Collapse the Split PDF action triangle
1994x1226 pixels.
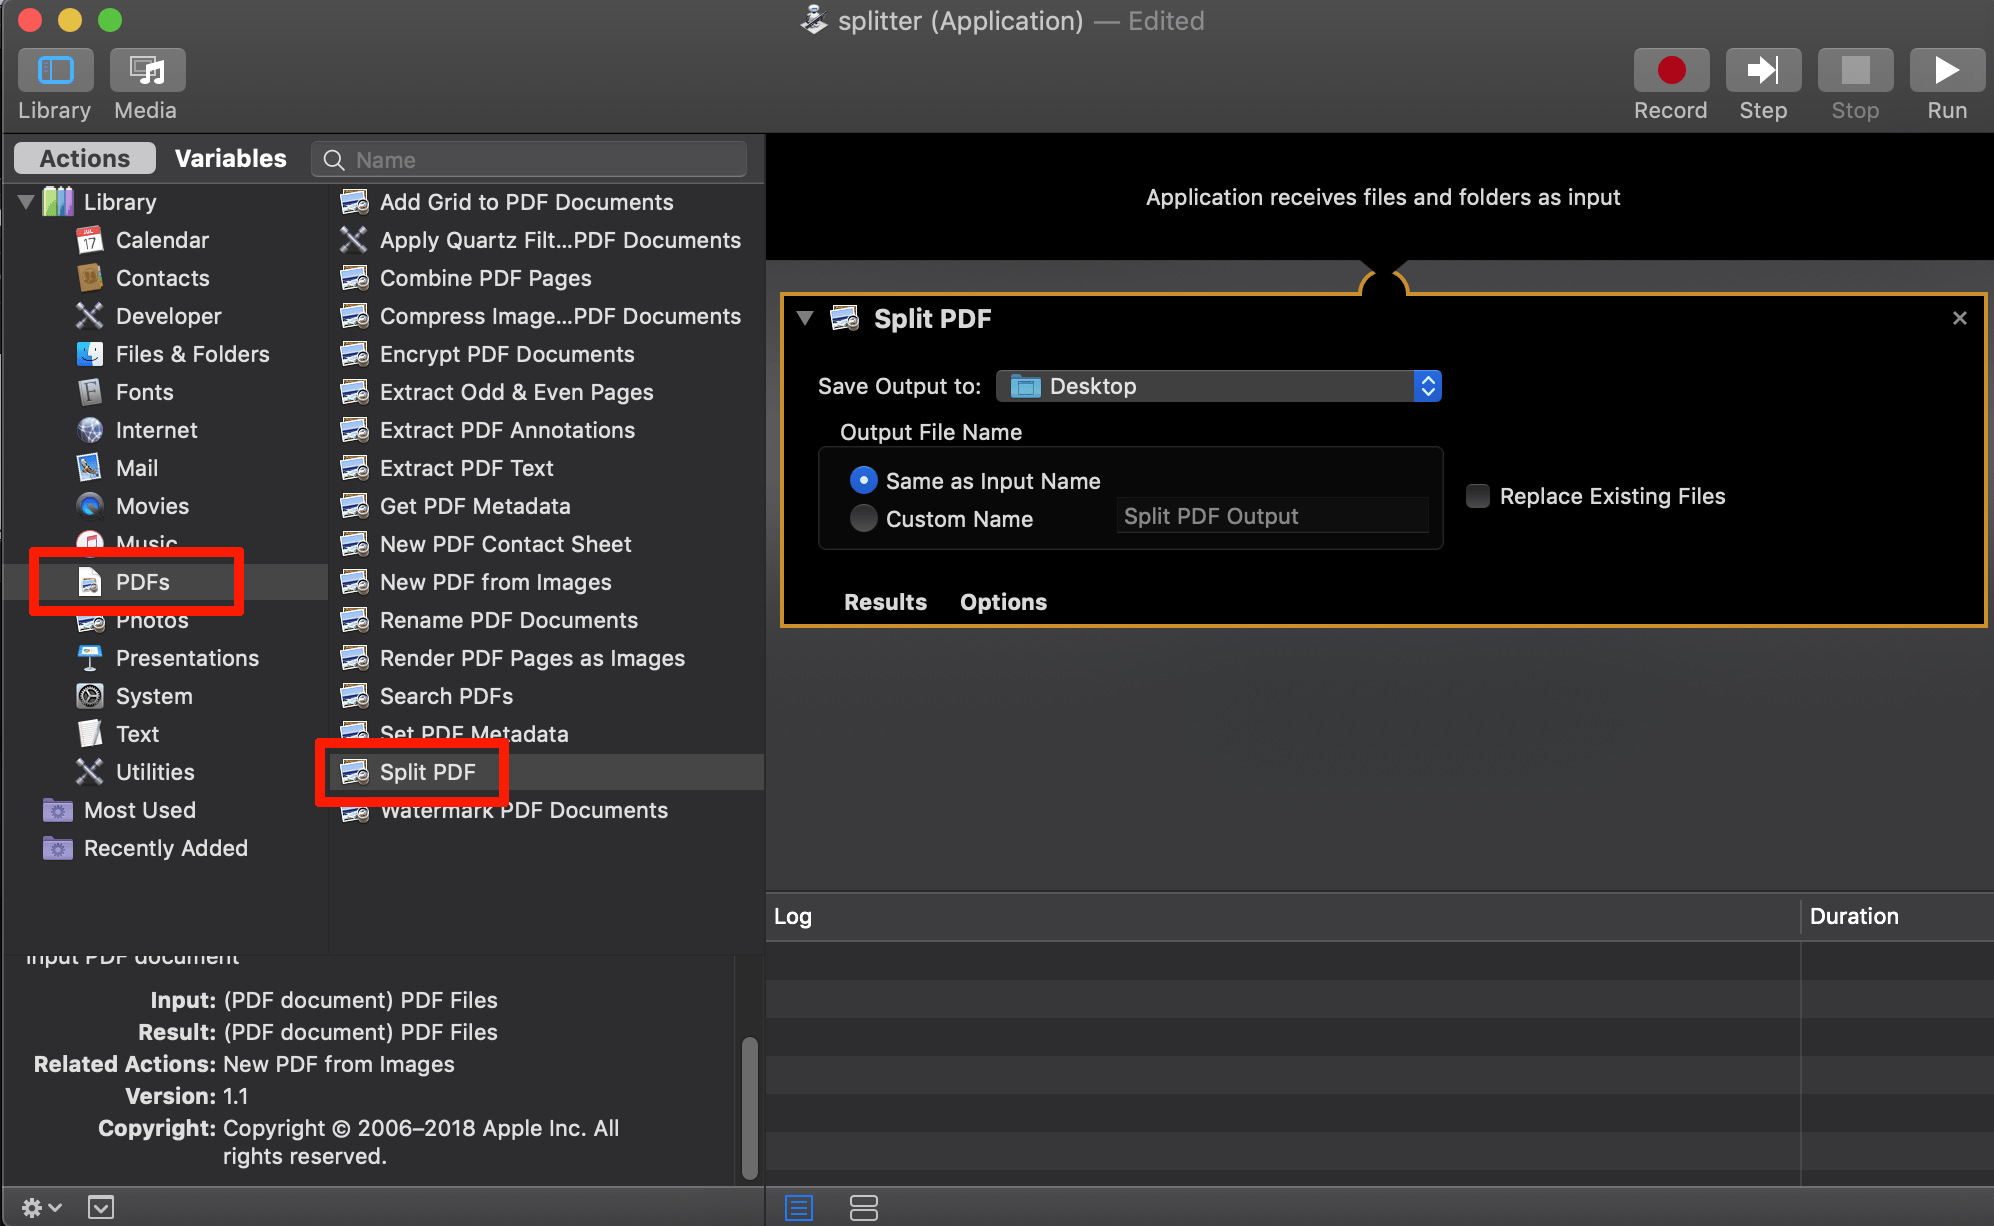coord(805,318)
